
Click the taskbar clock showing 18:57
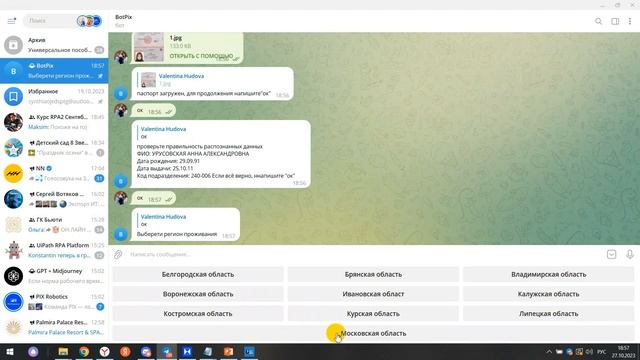coord(623,351)
